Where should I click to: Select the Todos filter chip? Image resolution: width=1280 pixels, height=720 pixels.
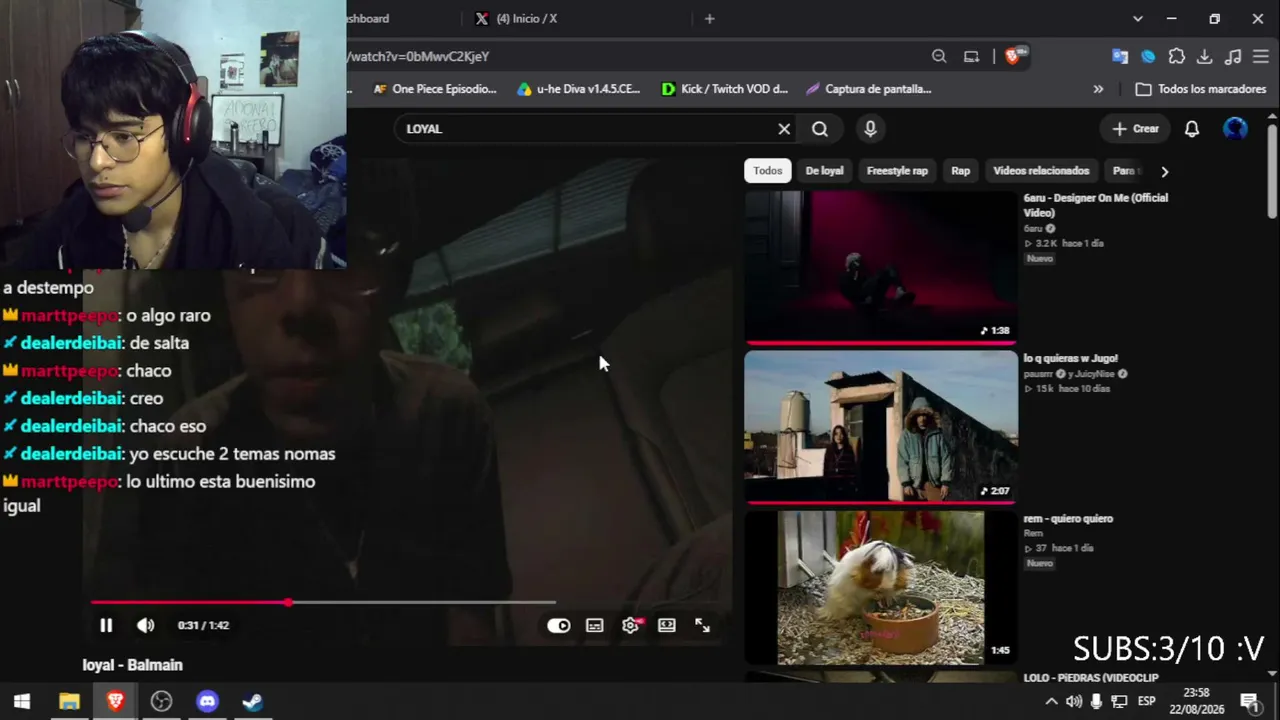(x=768, y=171)
